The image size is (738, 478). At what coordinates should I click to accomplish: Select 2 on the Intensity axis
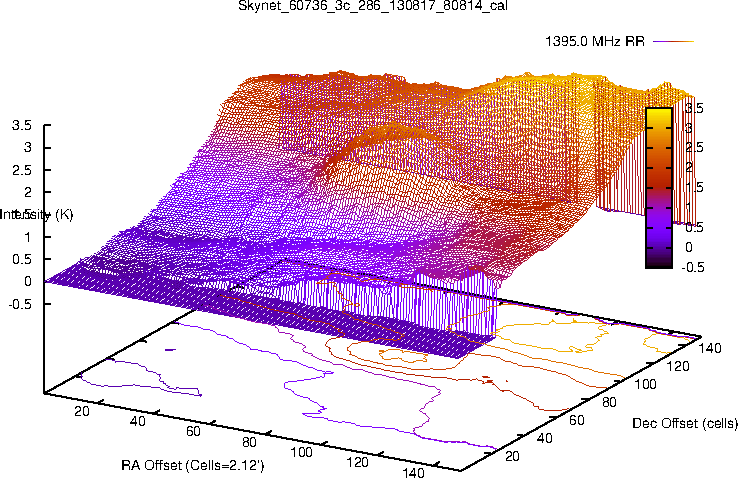(x=28, y=192)
